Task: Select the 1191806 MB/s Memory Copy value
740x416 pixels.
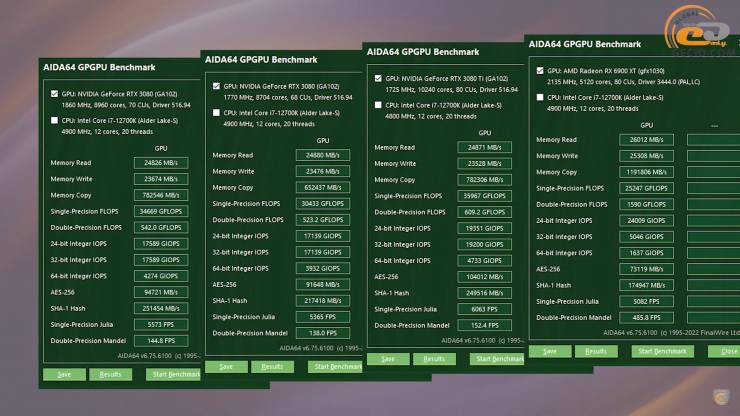Action: pyautogui.click(x=647, y=172)
